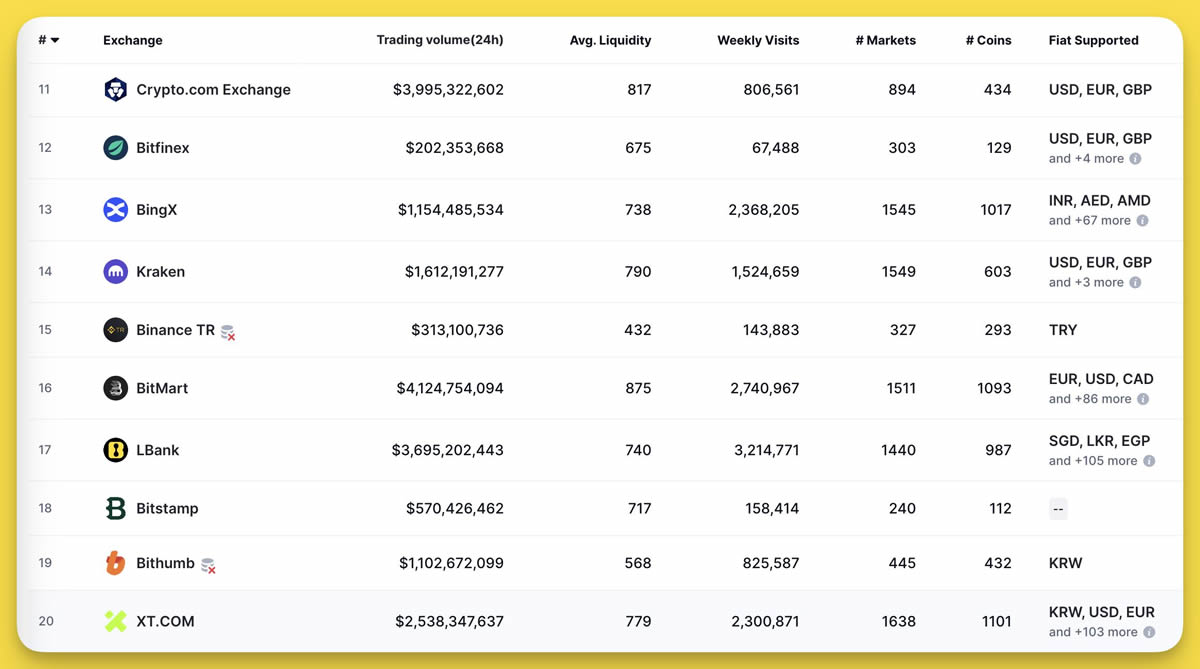Click the XT.COM green logo icon

click(115, 621)
